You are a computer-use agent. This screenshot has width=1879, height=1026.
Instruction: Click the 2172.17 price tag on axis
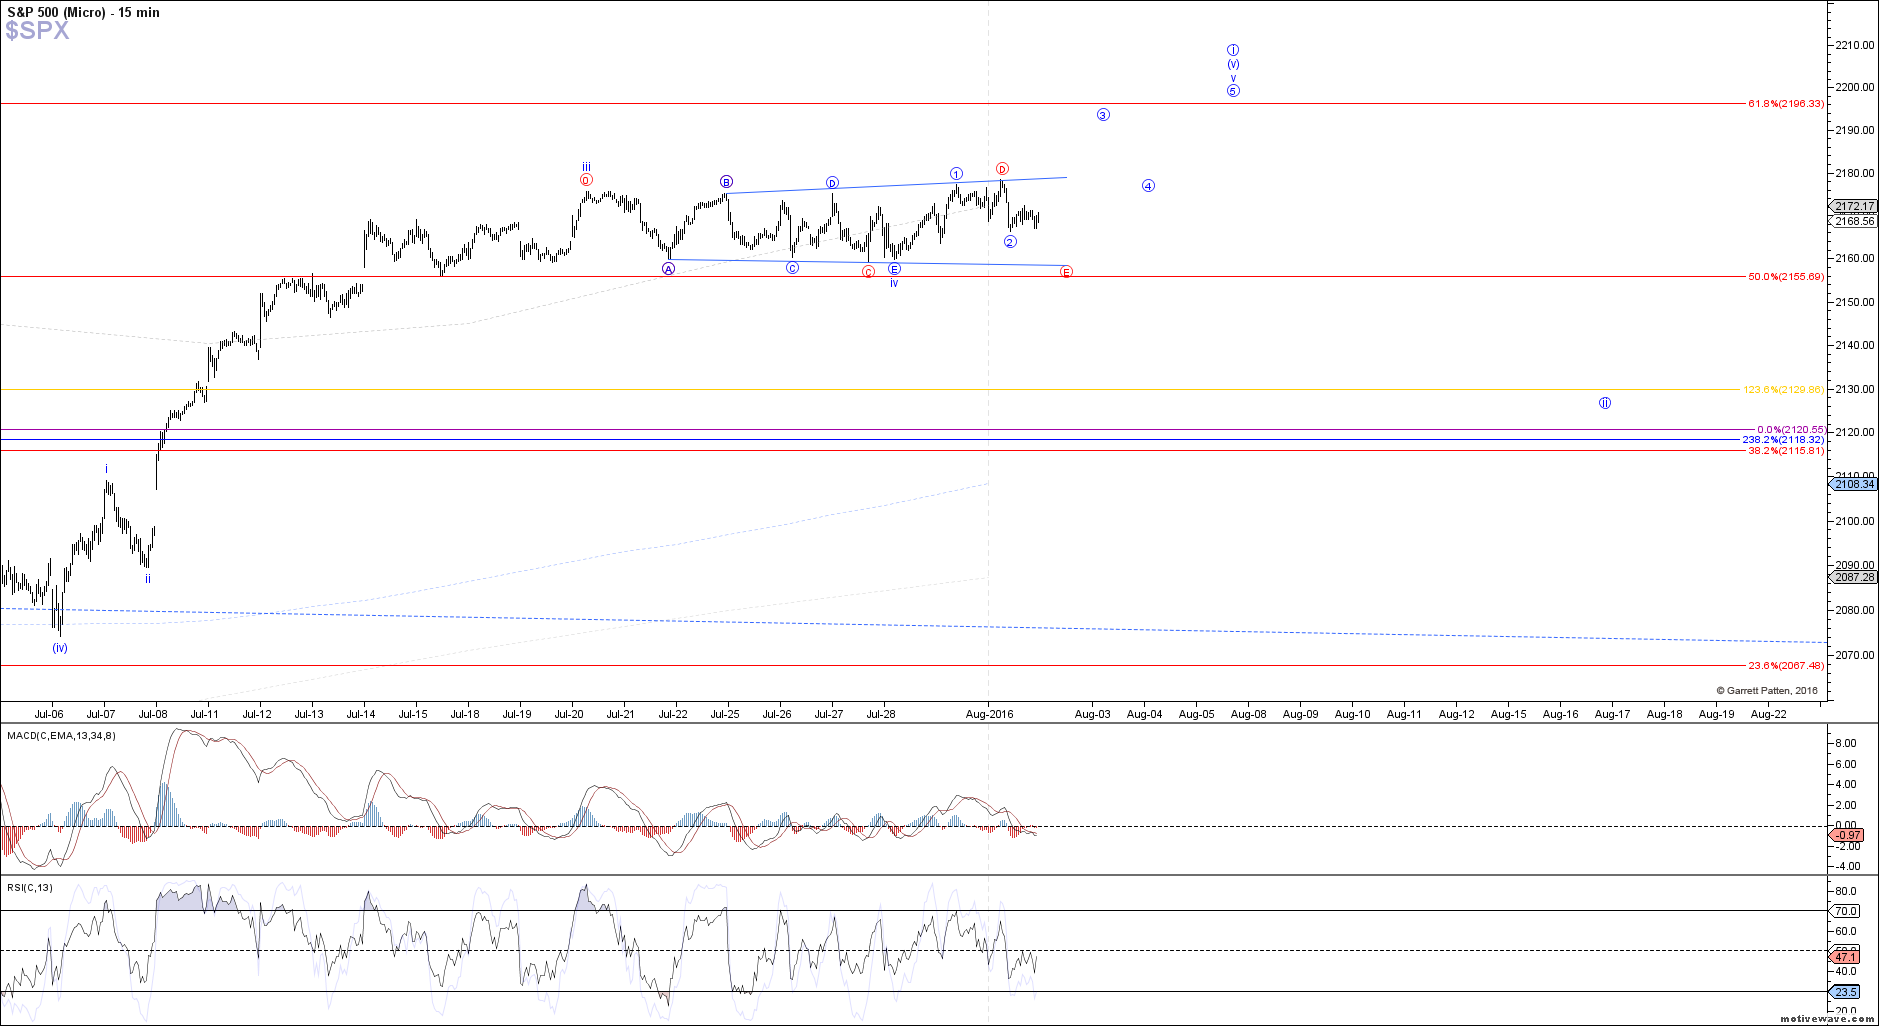tap(1854, 207)
